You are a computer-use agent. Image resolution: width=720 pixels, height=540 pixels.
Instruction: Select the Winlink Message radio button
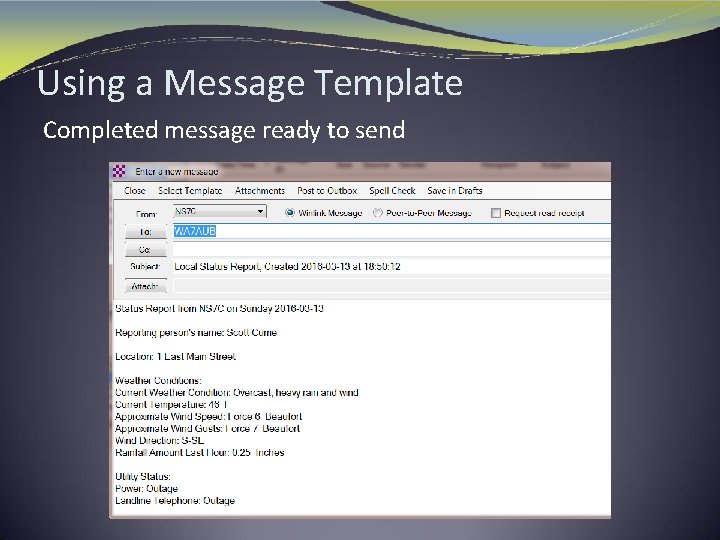290,213
